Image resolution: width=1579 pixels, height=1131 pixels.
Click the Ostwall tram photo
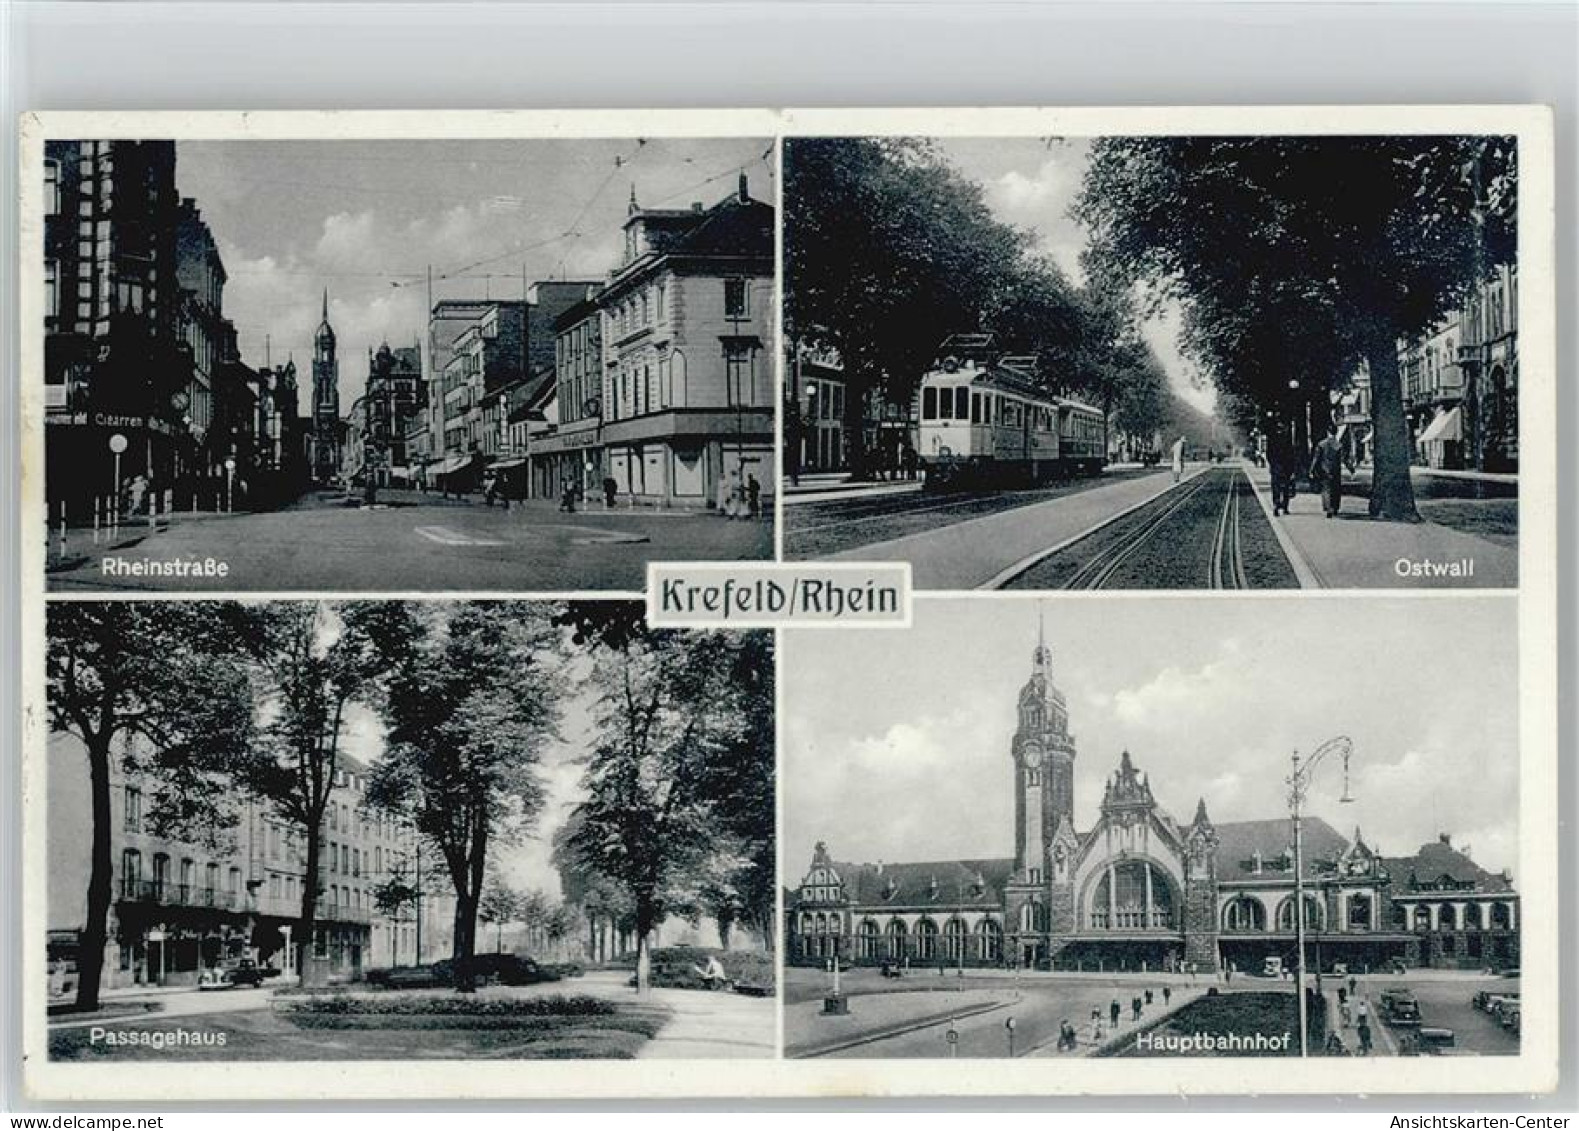(1150, 362)
